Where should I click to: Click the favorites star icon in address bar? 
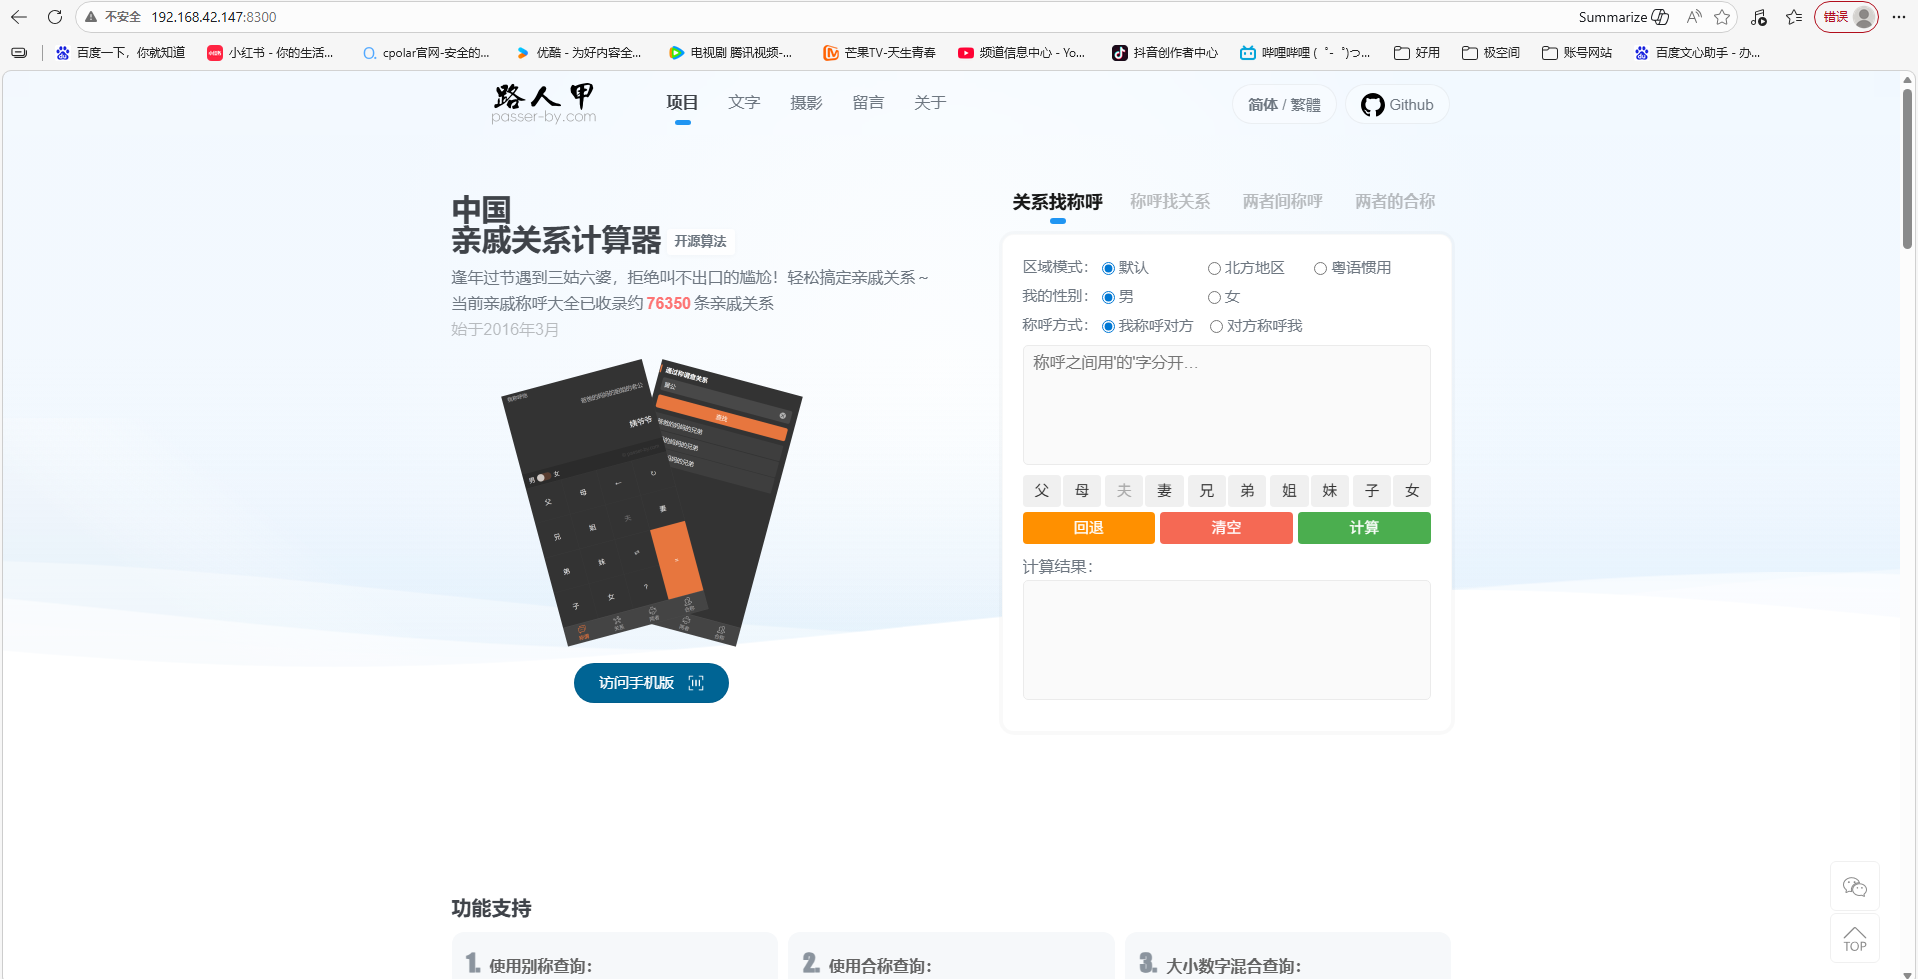pyautogui.click(x=1721, y=17)
